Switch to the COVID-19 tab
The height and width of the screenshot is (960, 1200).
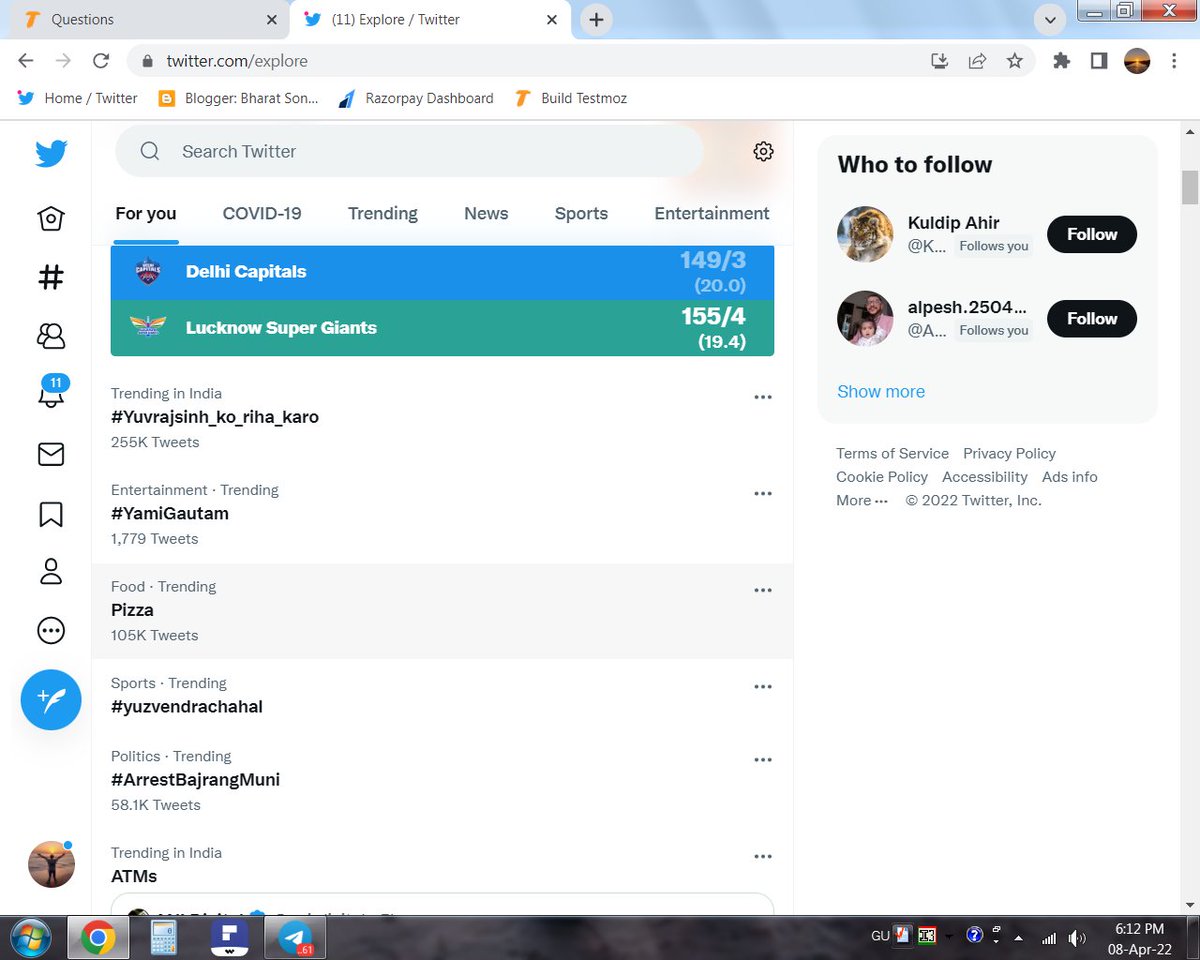pos(262,213)
